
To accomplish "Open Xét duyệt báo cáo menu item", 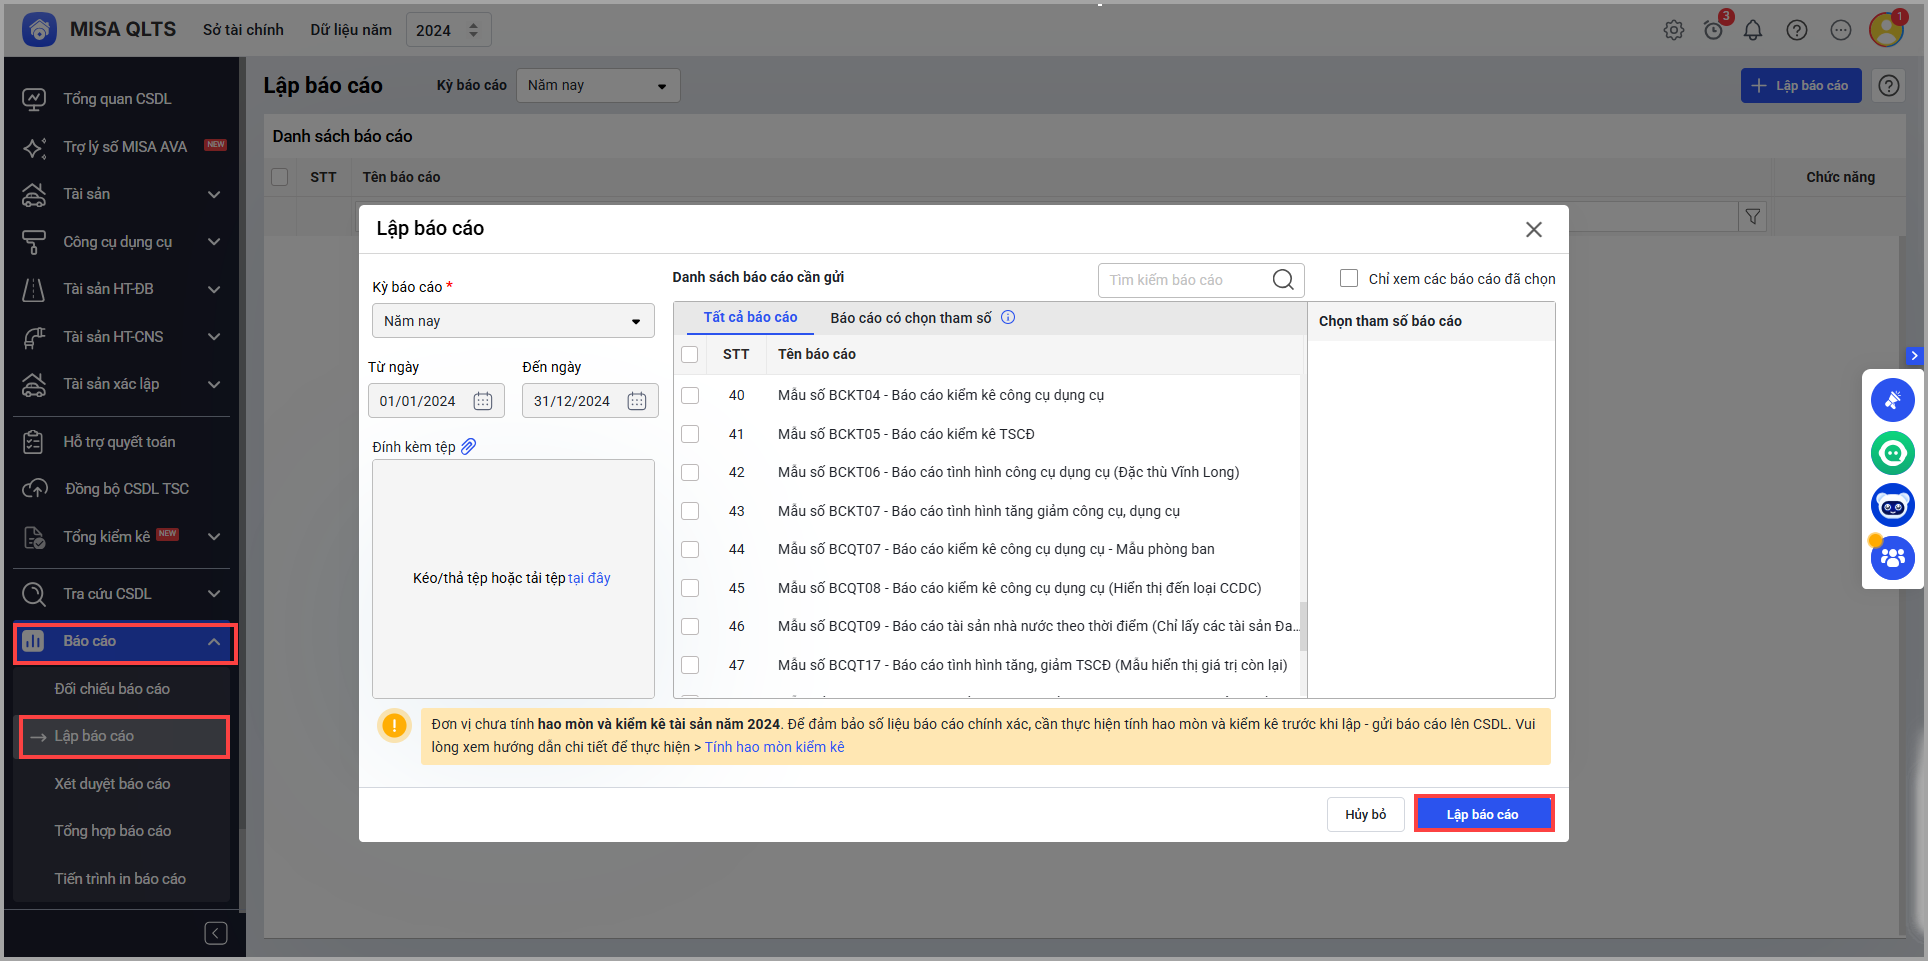I will point(112,784).
